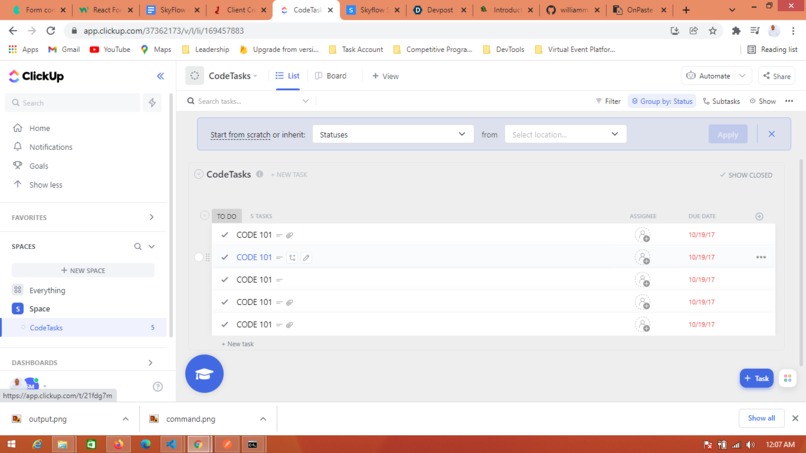Open the CodeTasks title dropdown
Viewport: 806px width, 453px height.
click(x=232, y=76)
